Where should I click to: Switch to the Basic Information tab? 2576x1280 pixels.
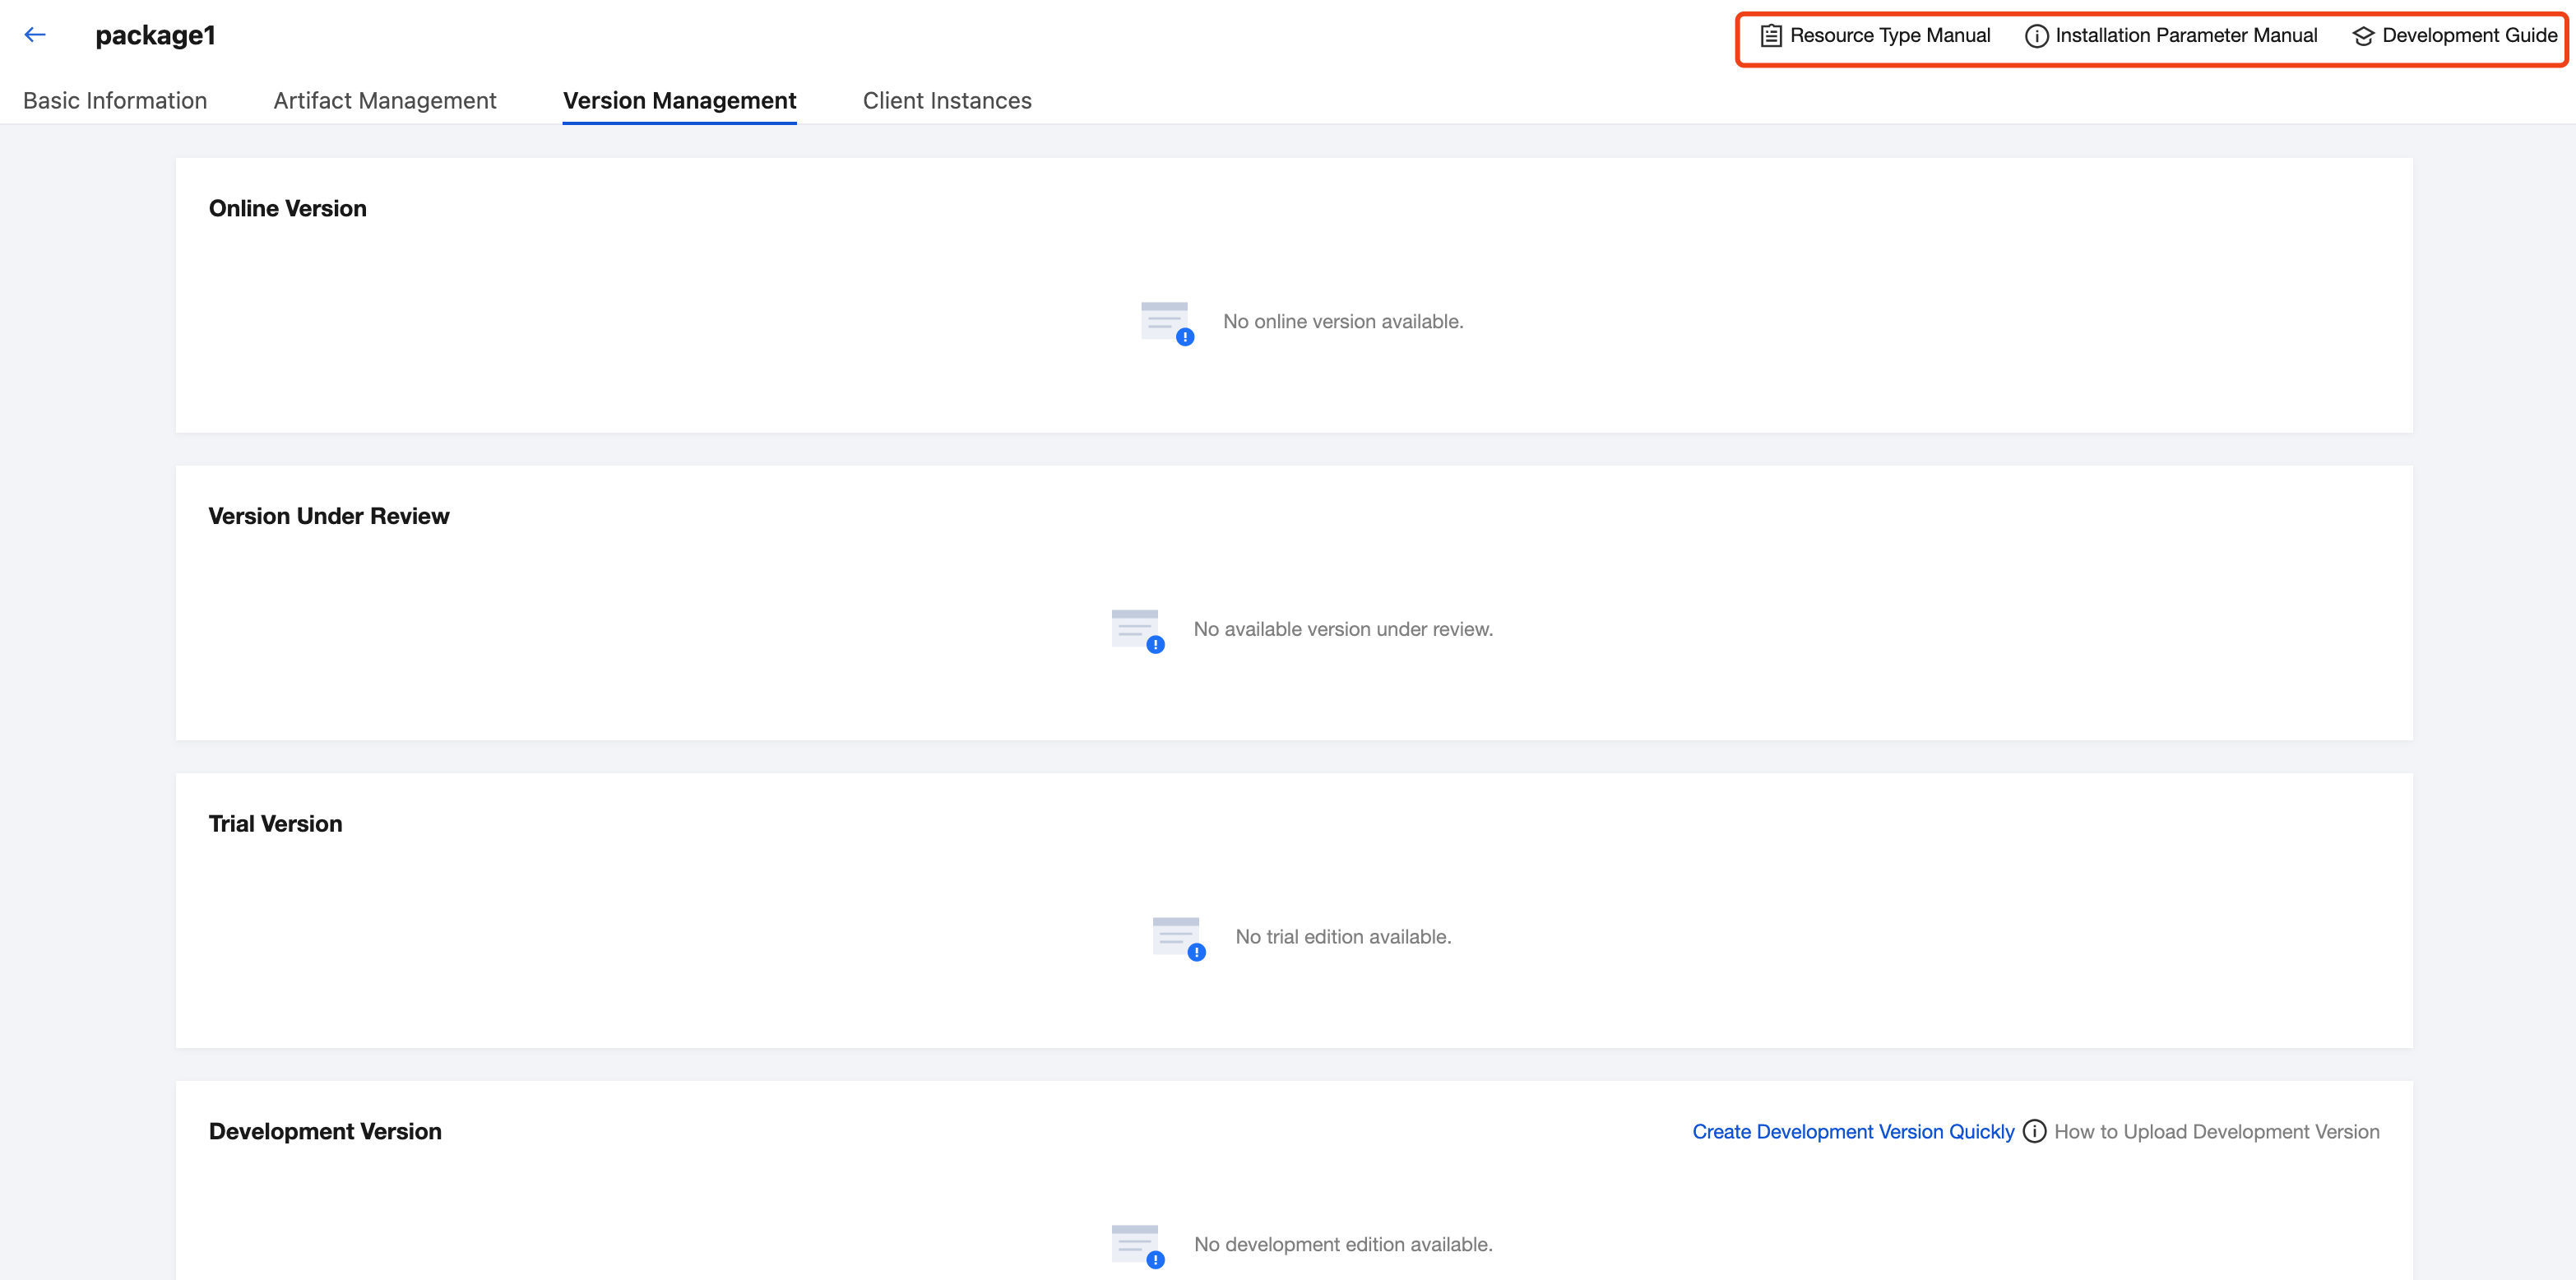[x=115, y=101]
